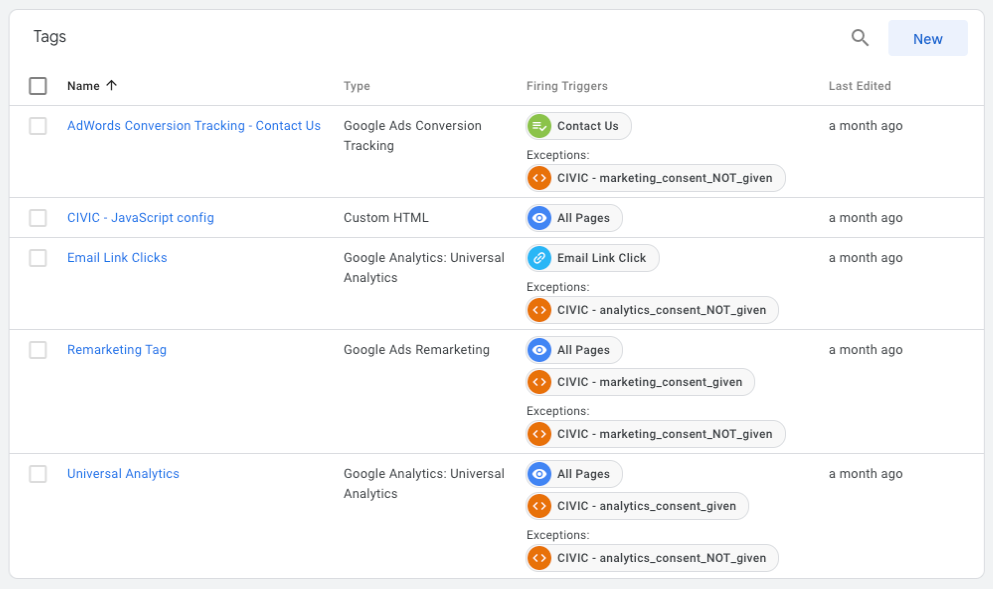Click the sort arrow beside Name
Image resolution: width=993 pixels, height=589 pixels.
pos(111,86)
